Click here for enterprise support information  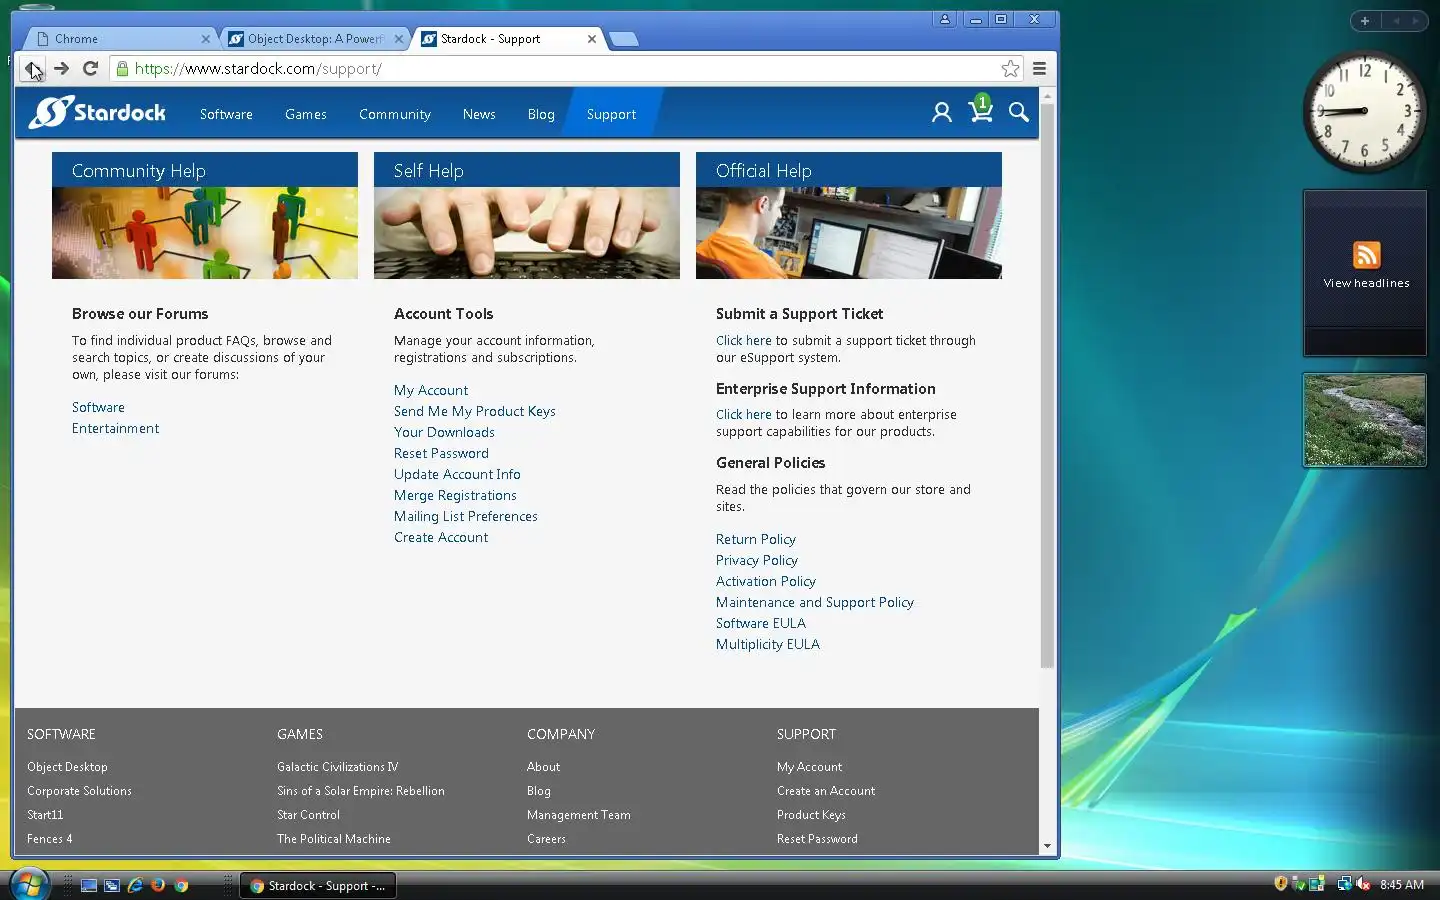point(743,414)
